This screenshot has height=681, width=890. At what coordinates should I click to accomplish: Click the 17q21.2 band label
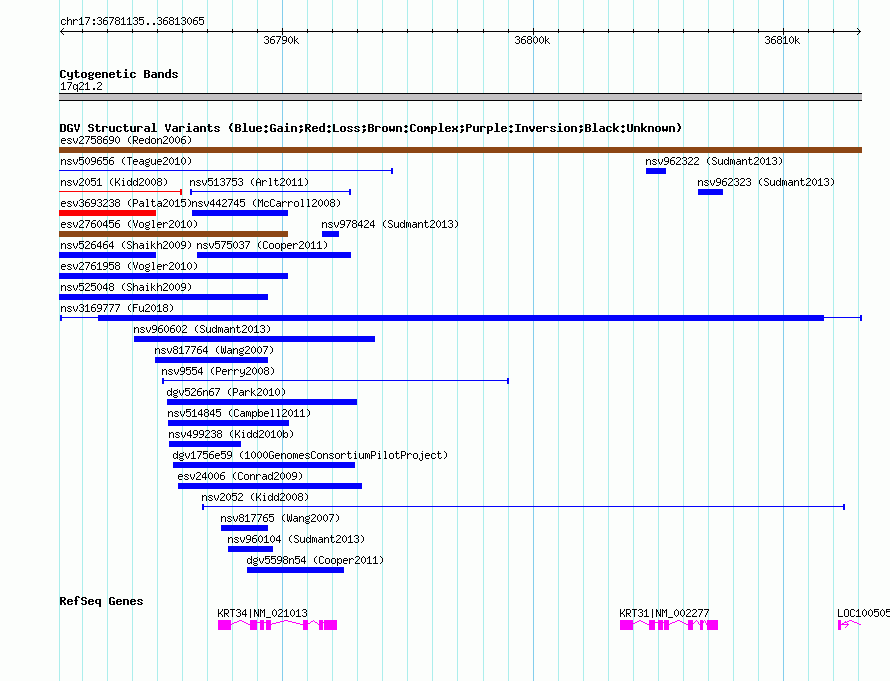point(81,86)
